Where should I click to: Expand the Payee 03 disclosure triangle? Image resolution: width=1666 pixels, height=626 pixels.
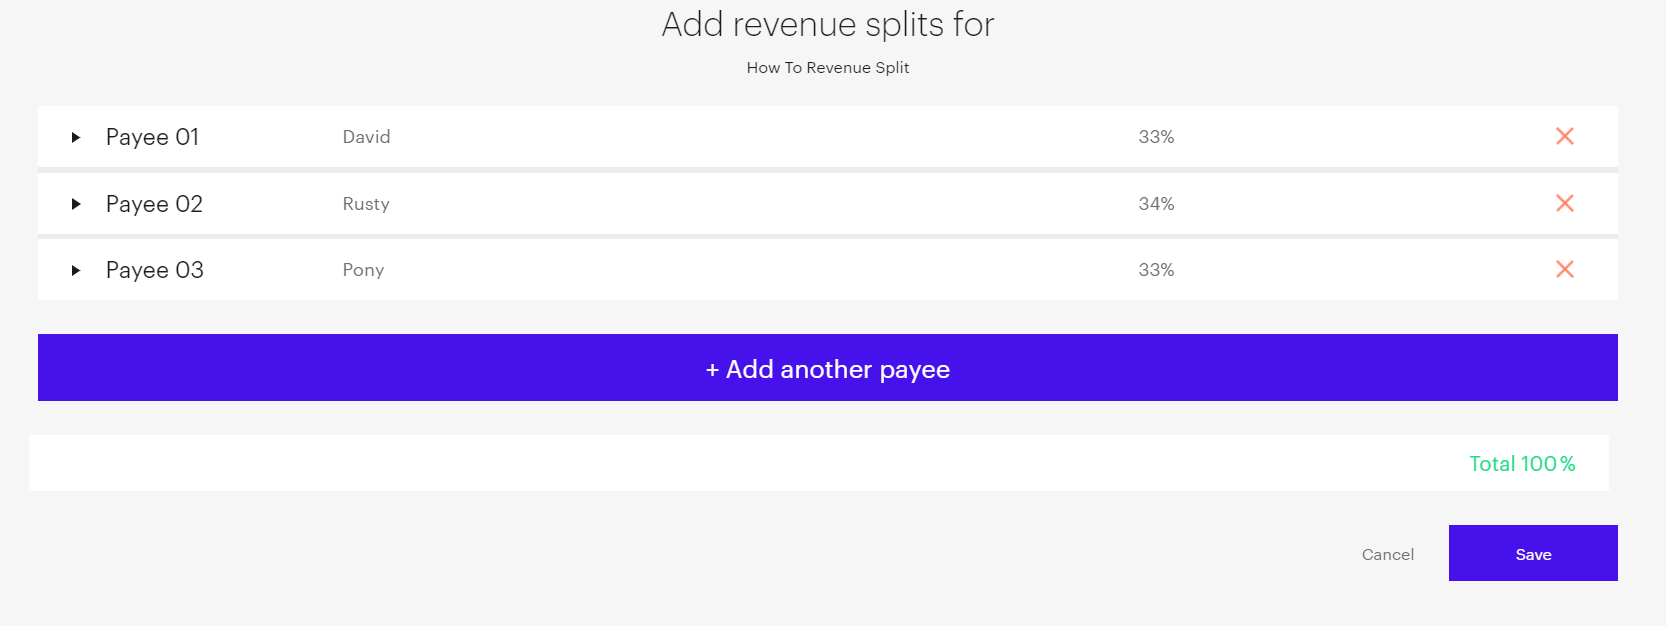pyautogui.click(x=75, y=270)
